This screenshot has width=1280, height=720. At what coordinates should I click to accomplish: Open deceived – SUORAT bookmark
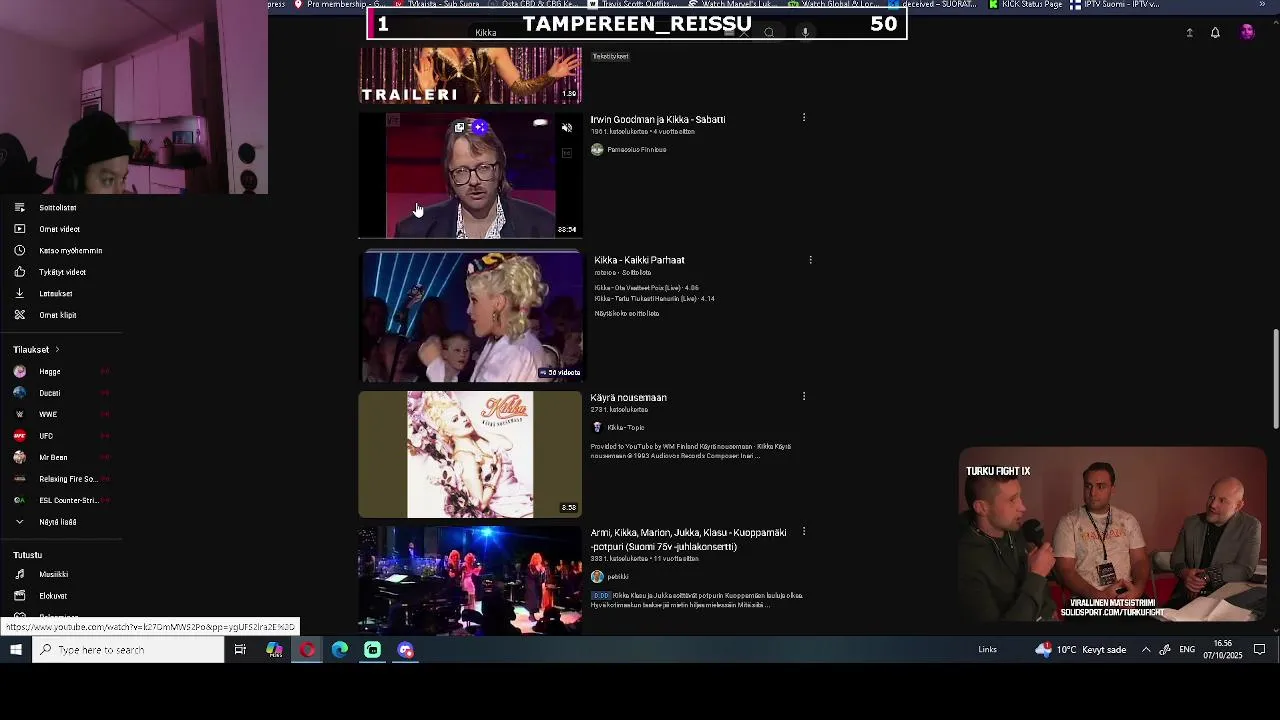click(931, 4)
